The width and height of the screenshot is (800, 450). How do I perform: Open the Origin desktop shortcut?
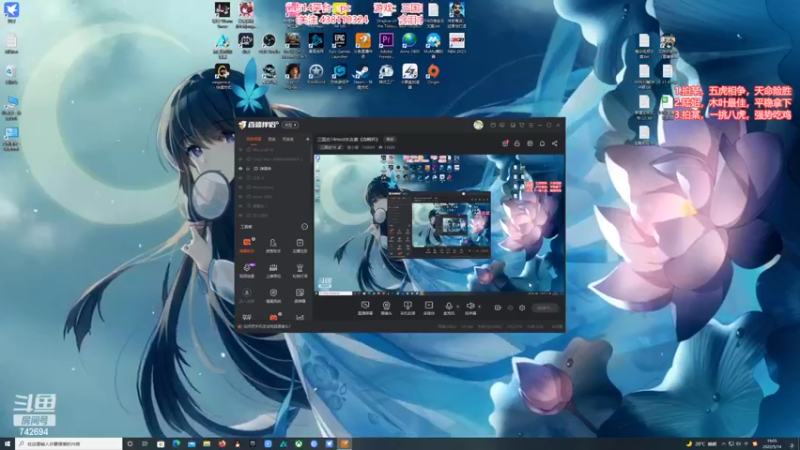433,72
